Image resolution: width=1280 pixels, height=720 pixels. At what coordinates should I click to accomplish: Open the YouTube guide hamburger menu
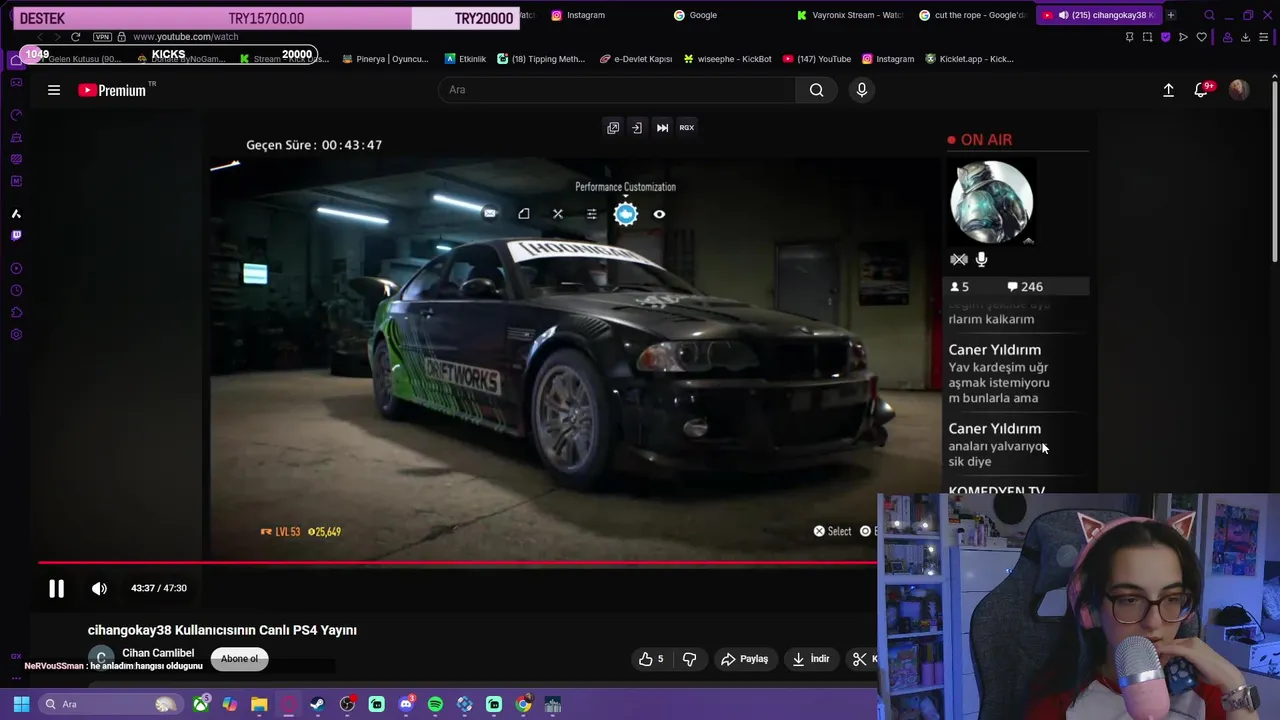click(x=54, y=90)
